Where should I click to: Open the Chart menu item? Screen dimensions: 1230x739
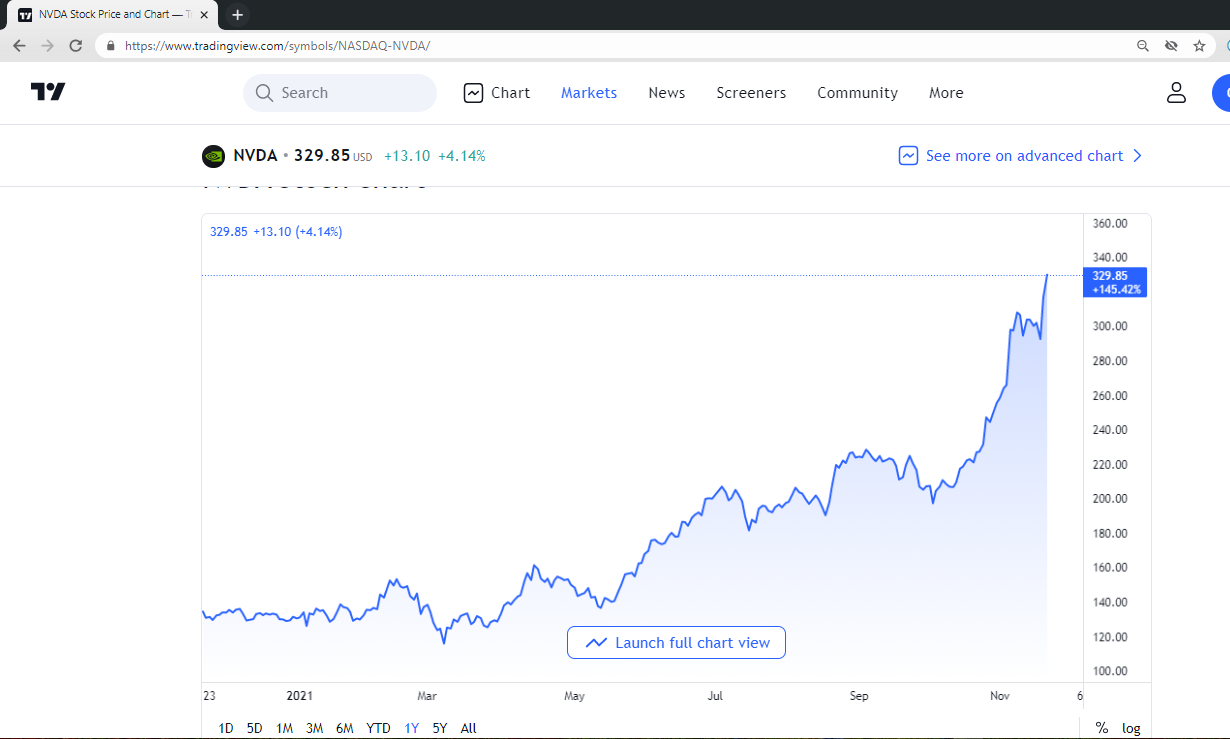(x=497, y=93)
